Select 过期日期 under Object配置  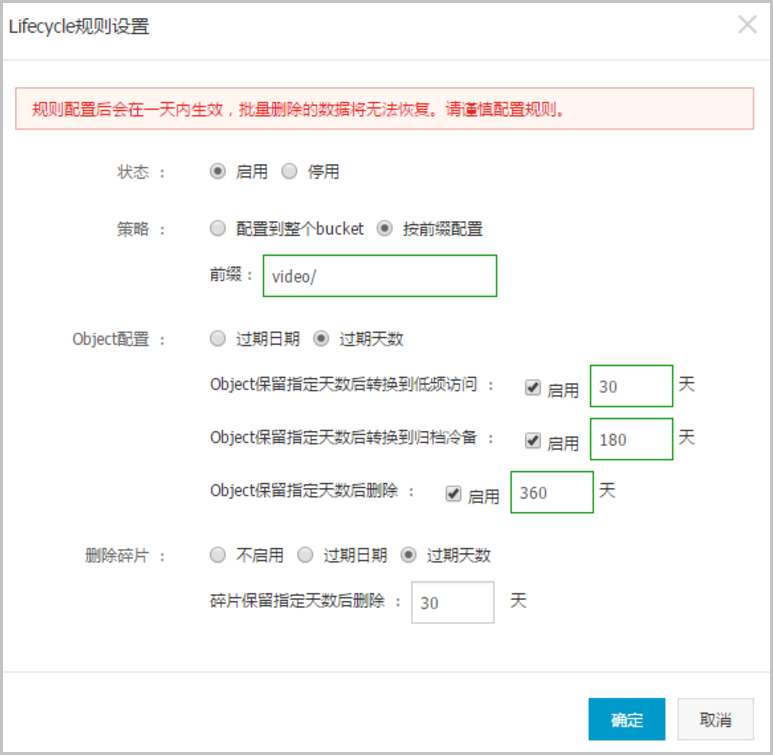pos(217,338)
